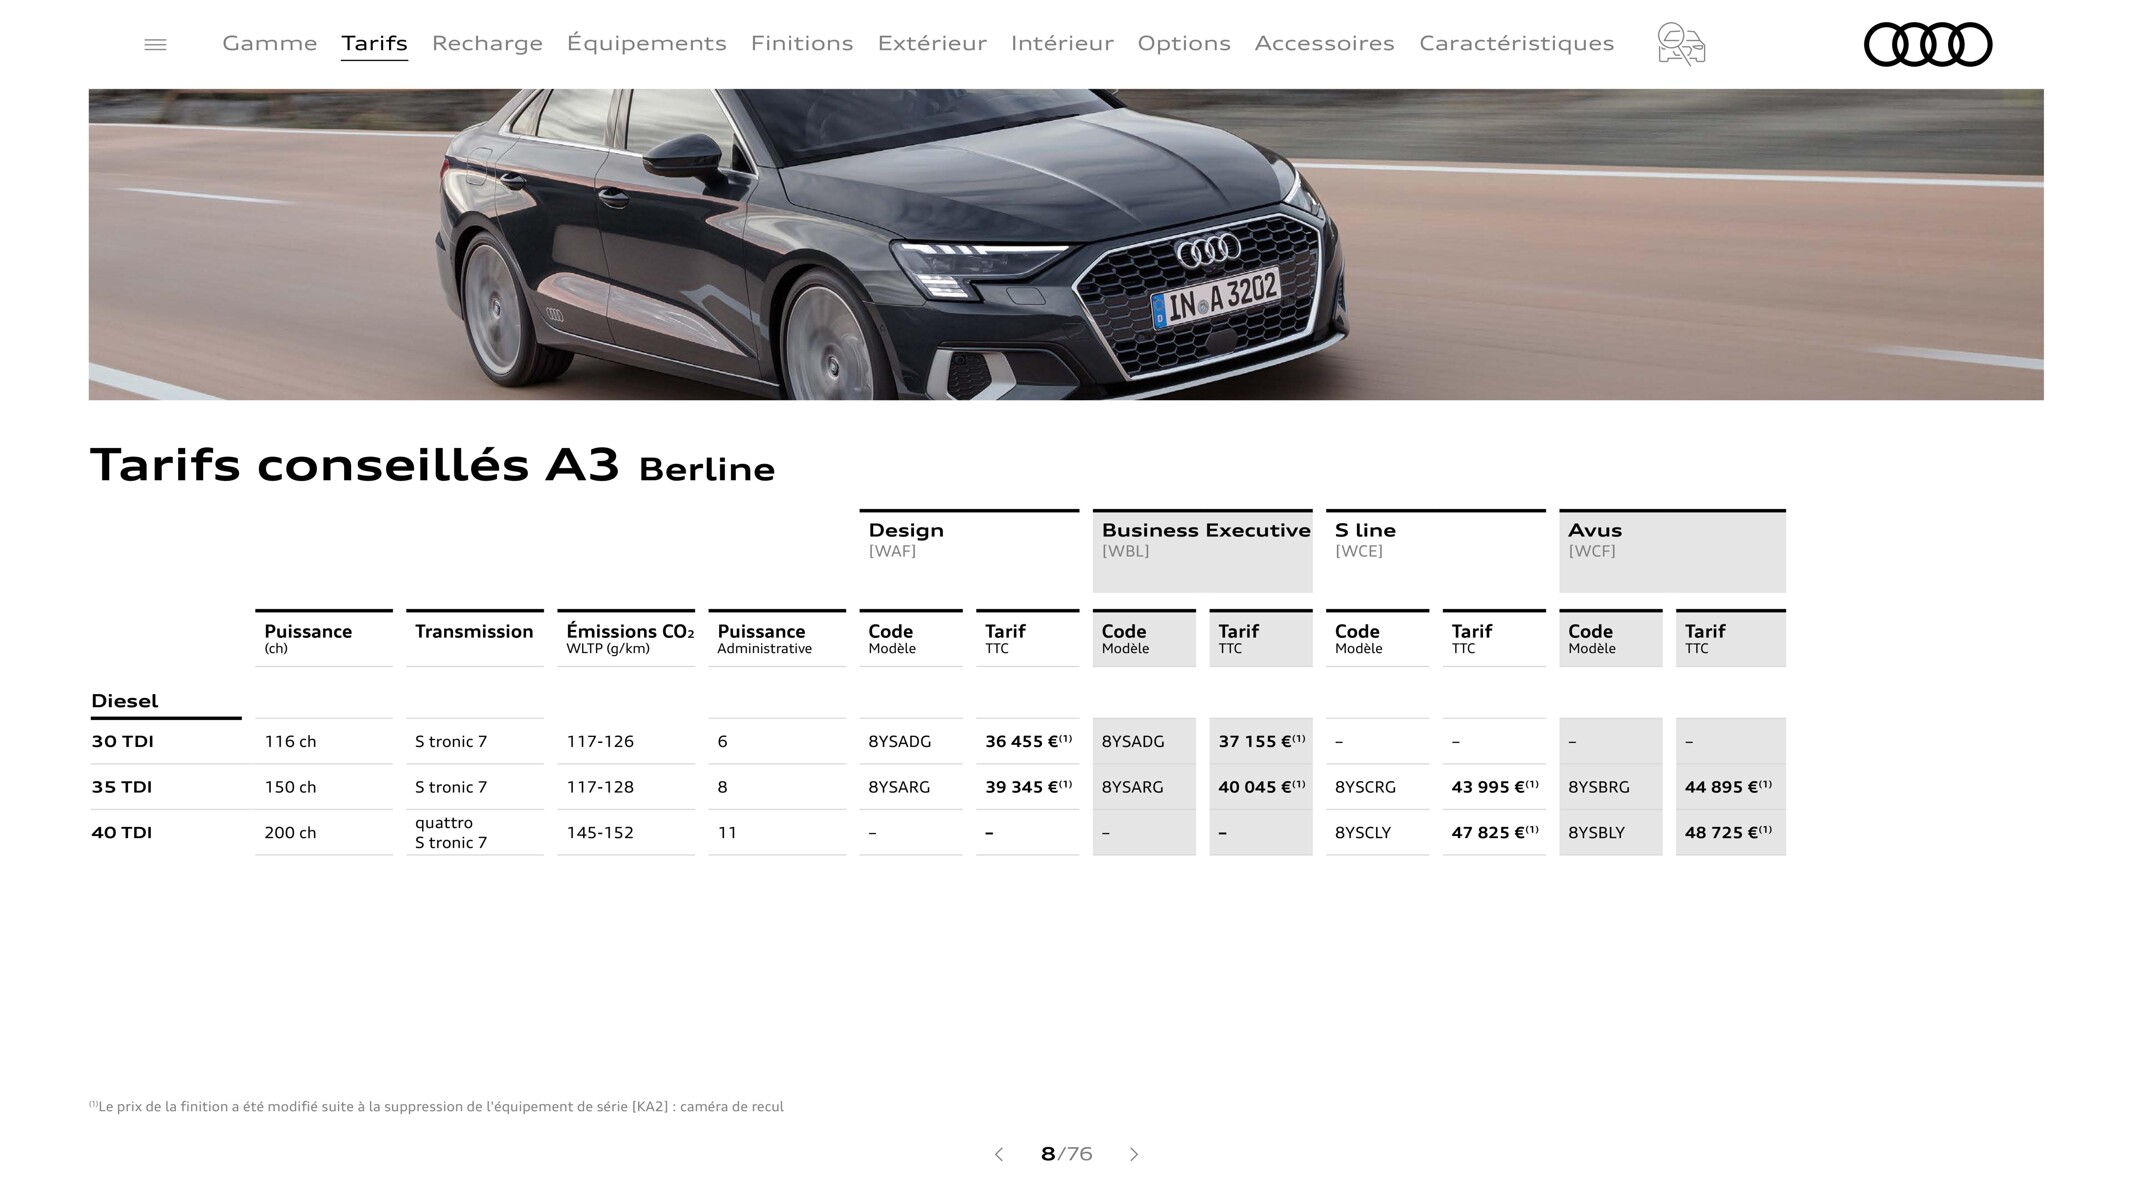Click the 36 455 € price
Screen dimensions: 2133x1200
click(x=1028, y=741)
